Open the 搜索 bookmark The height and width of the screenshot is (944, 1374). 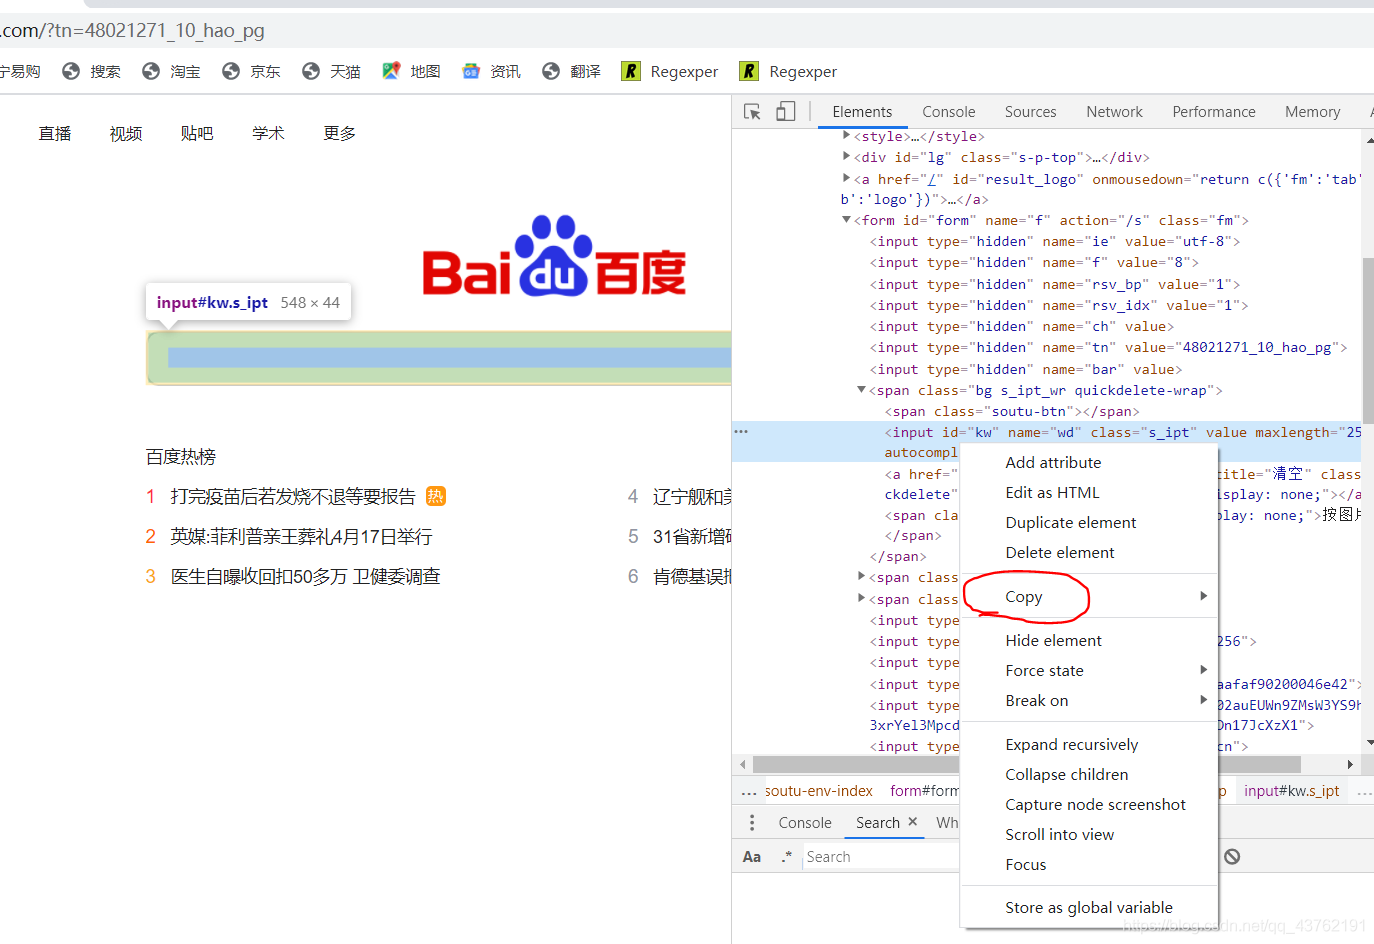92,71
